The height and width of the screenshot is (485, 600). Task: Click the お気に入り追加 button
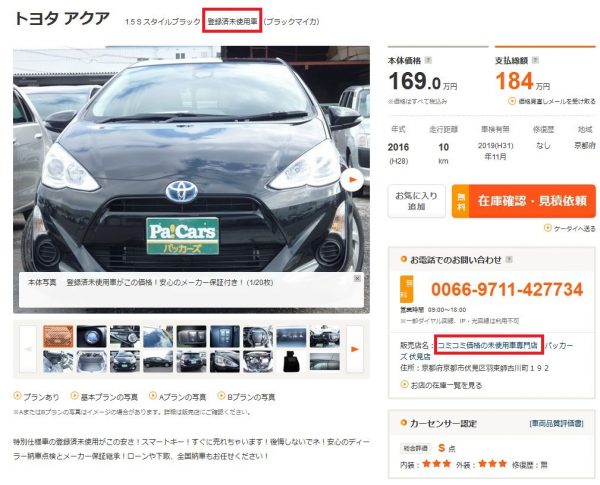pos(417,201)
